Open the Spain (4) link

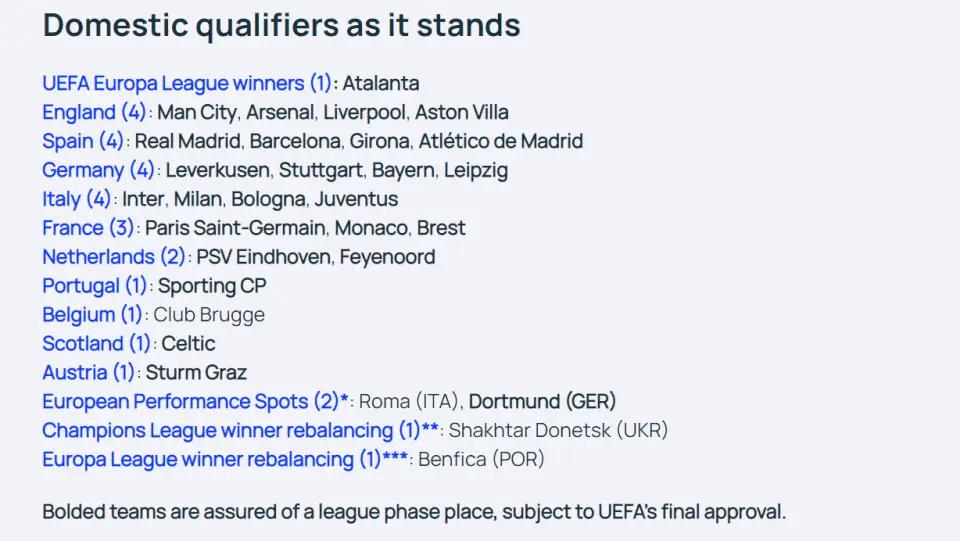[x=83, y=141]
